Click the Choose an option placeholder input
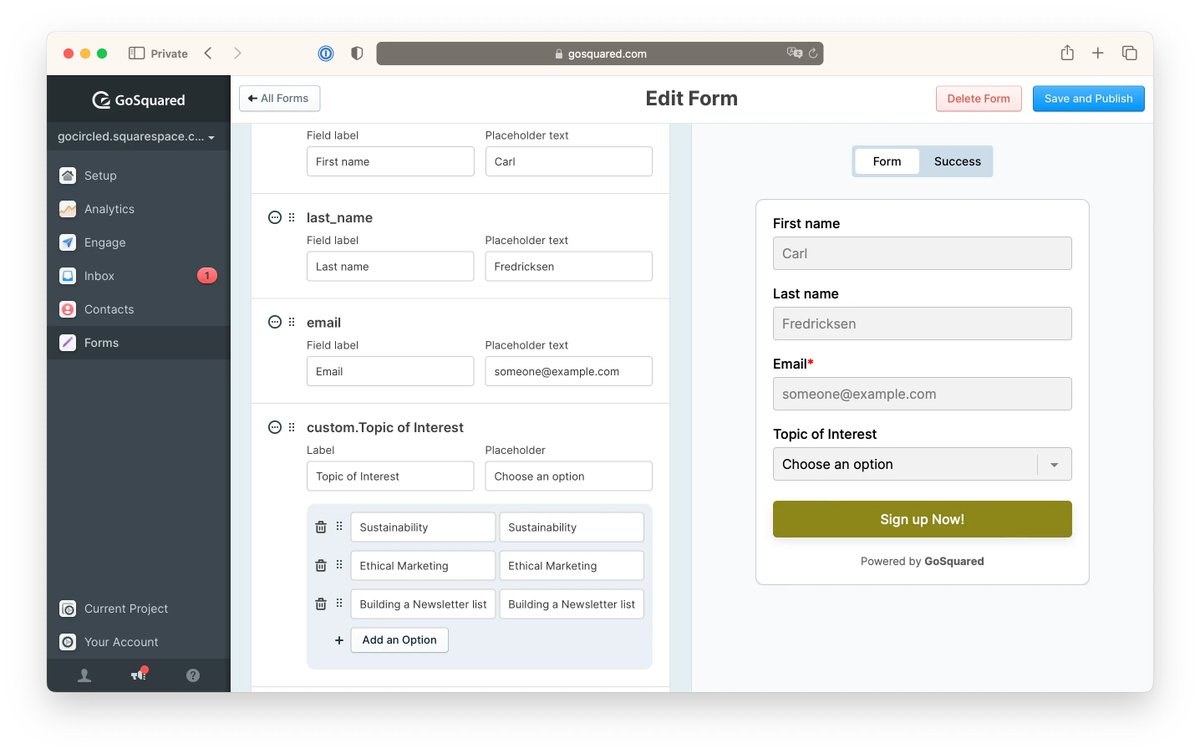Viewport: 1200px width, 754px height. click(568, 477)
